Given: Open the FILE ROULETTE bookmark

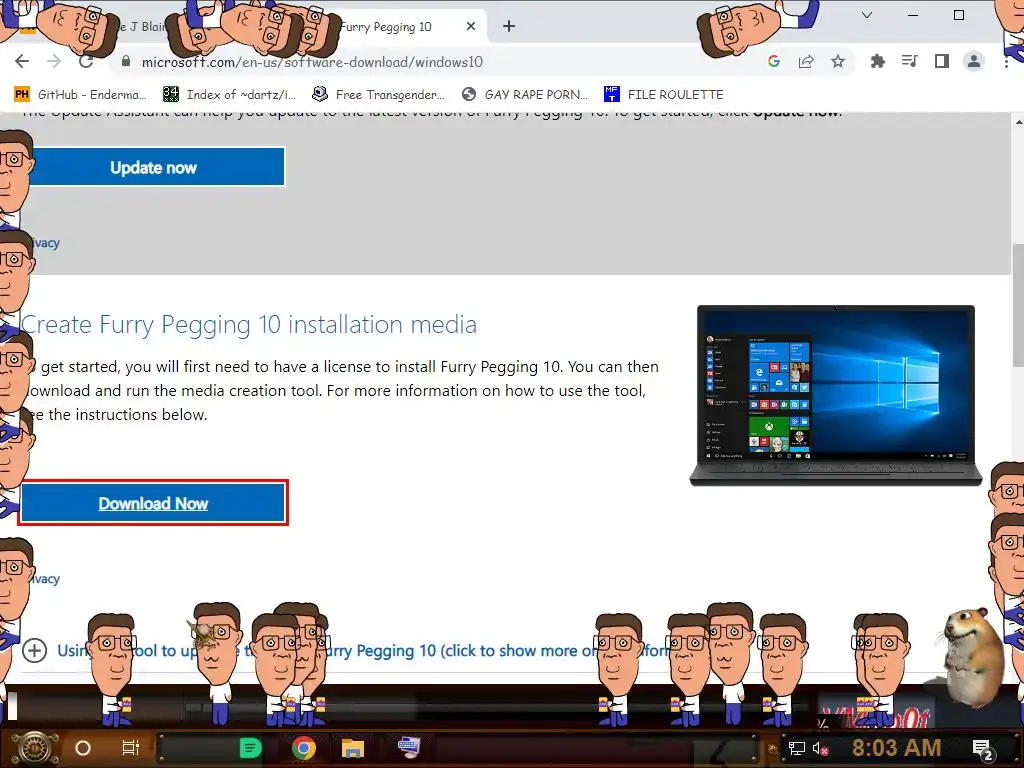Looking at the screenshot, I should click(664, 94).
